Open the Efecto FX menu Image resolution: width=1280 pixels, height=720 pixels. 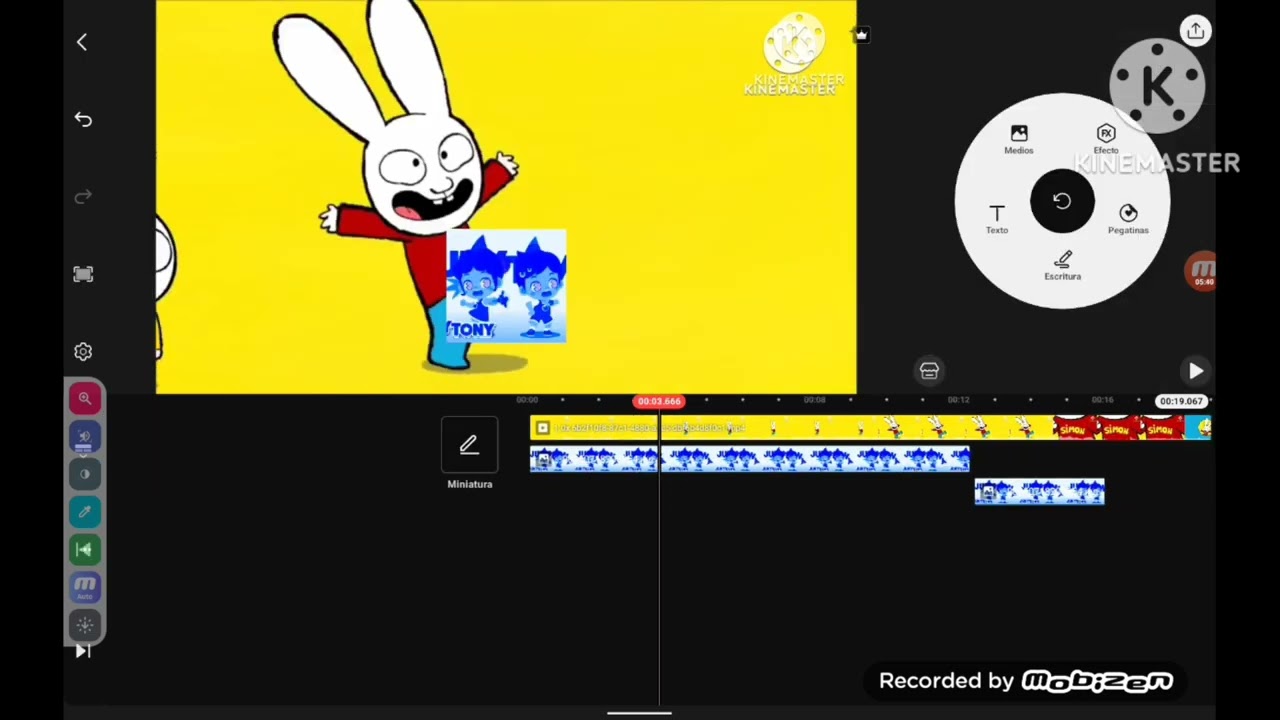tap(1106, 139)
